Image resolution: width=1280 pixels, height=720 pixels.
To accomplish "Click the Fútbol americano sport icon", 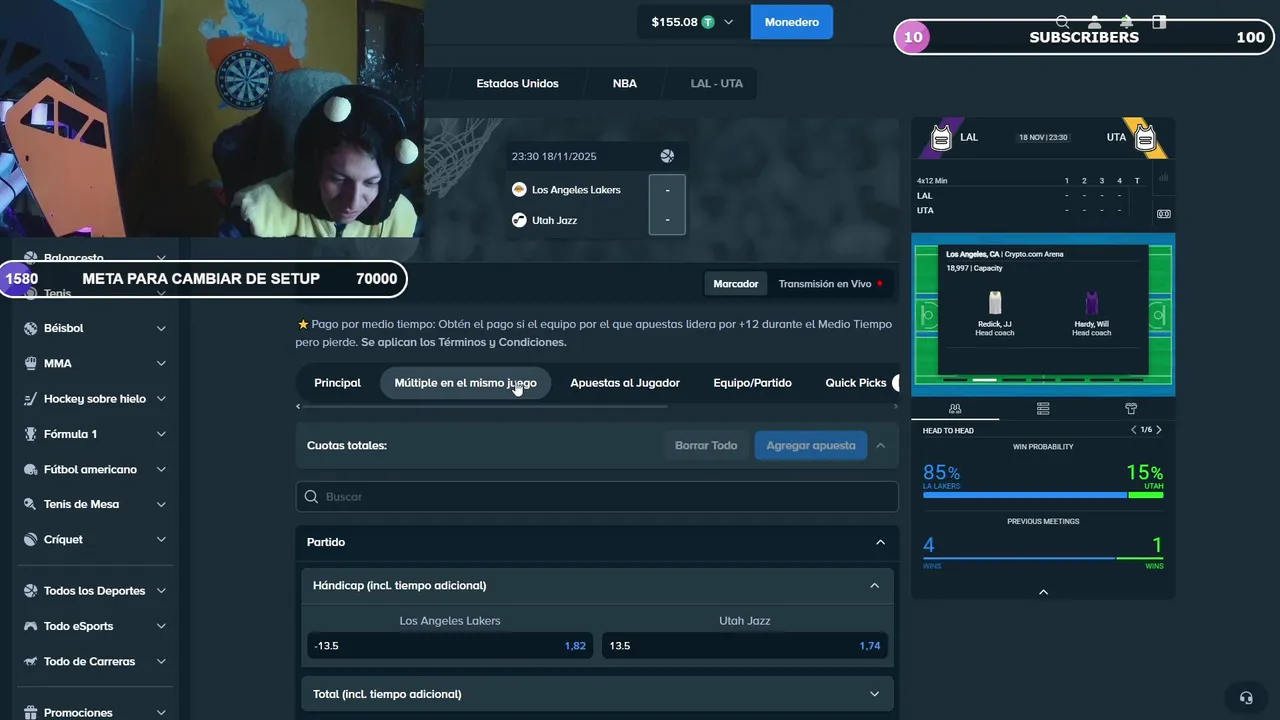I will 30,469.
